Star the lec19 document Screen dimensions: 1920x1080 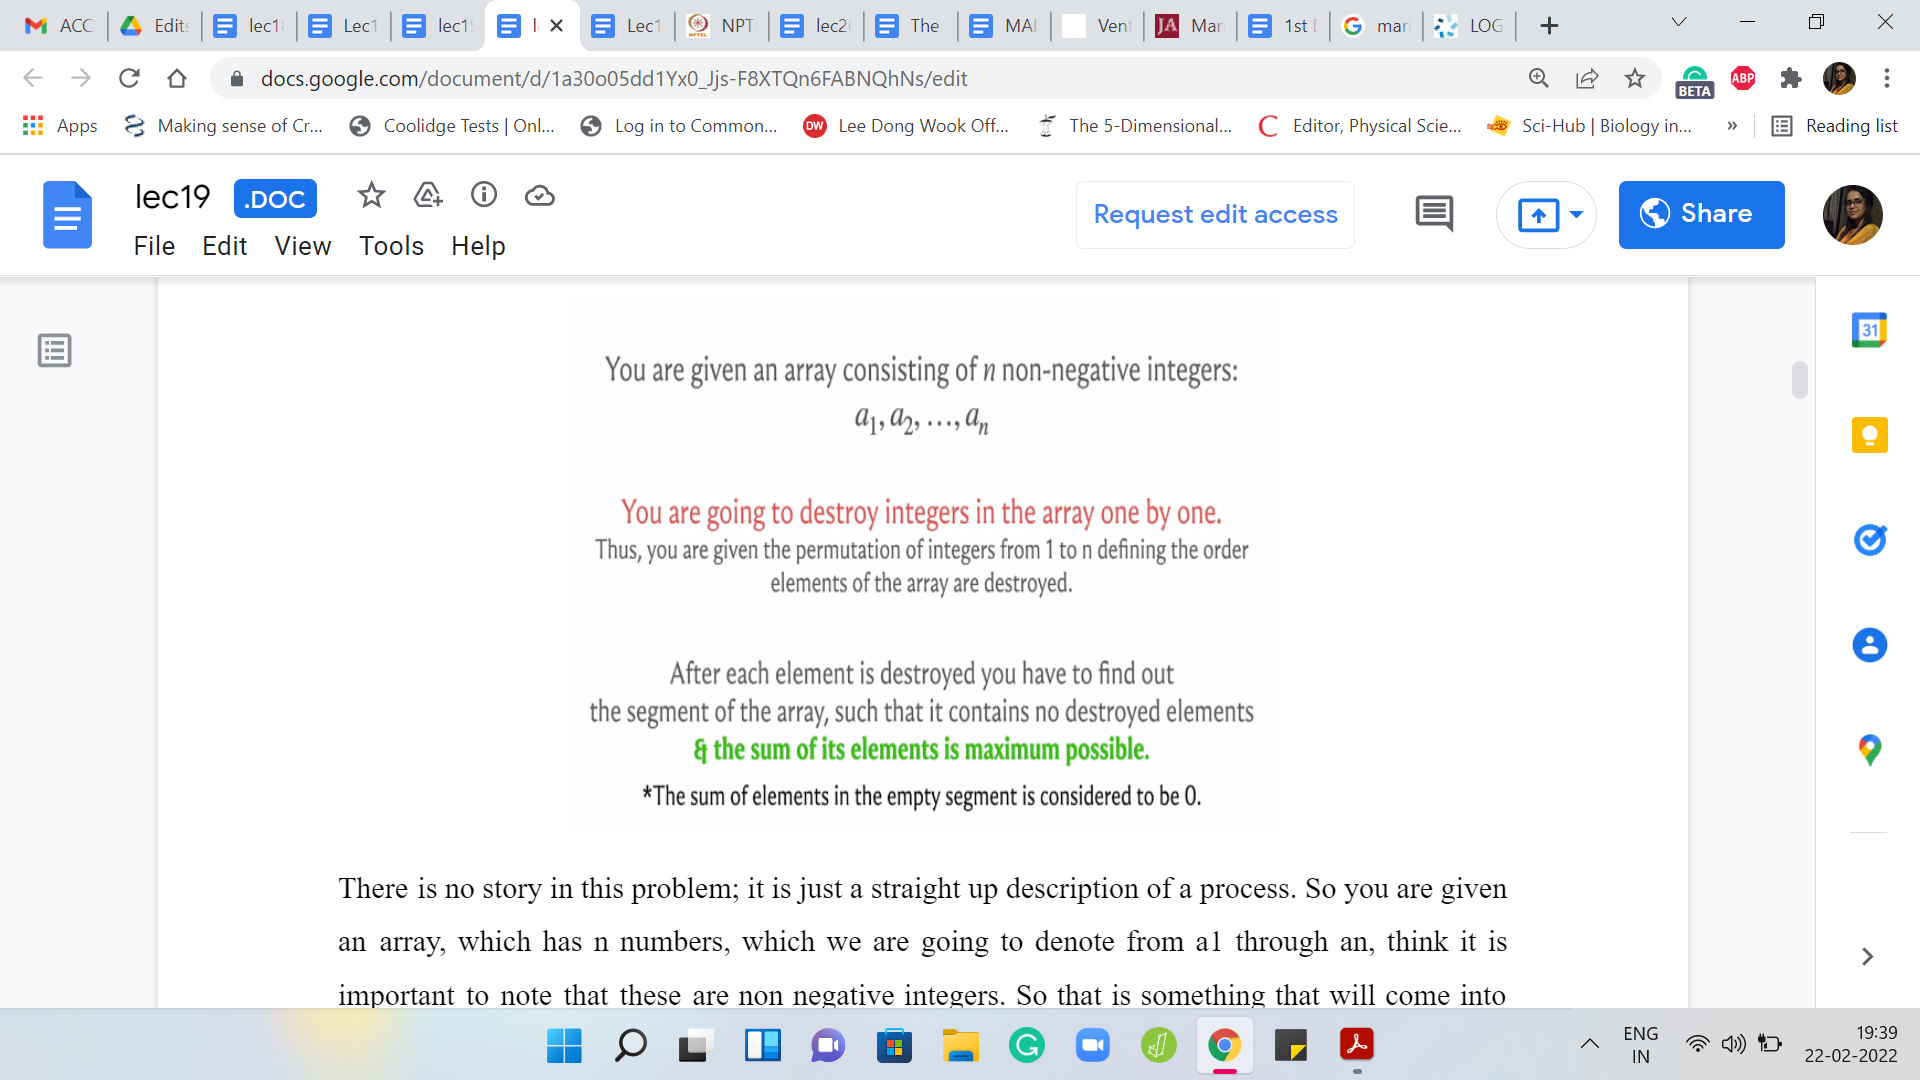coord(371,195)
